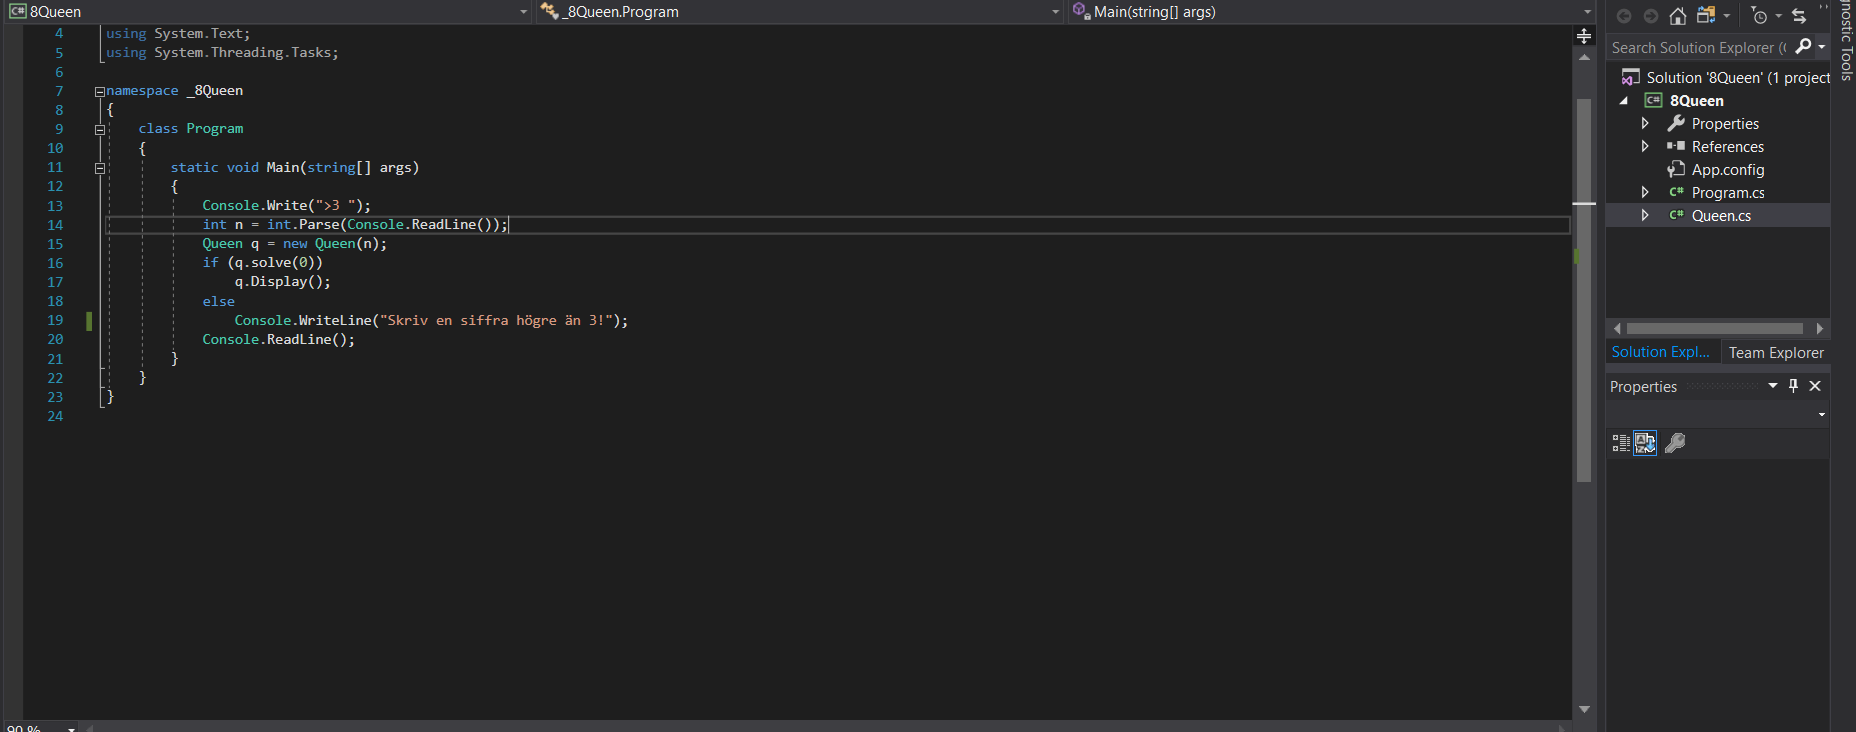Toggle Alphabetical sort in Properties panel
This screenshot has height=732, width=1856.
1645,443
